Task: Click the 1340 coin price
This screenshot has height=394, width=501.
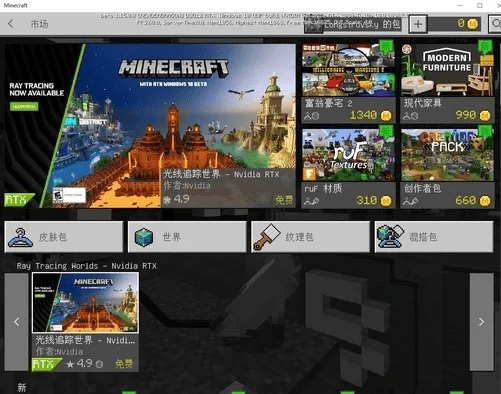Action: (x=363, y=115)
